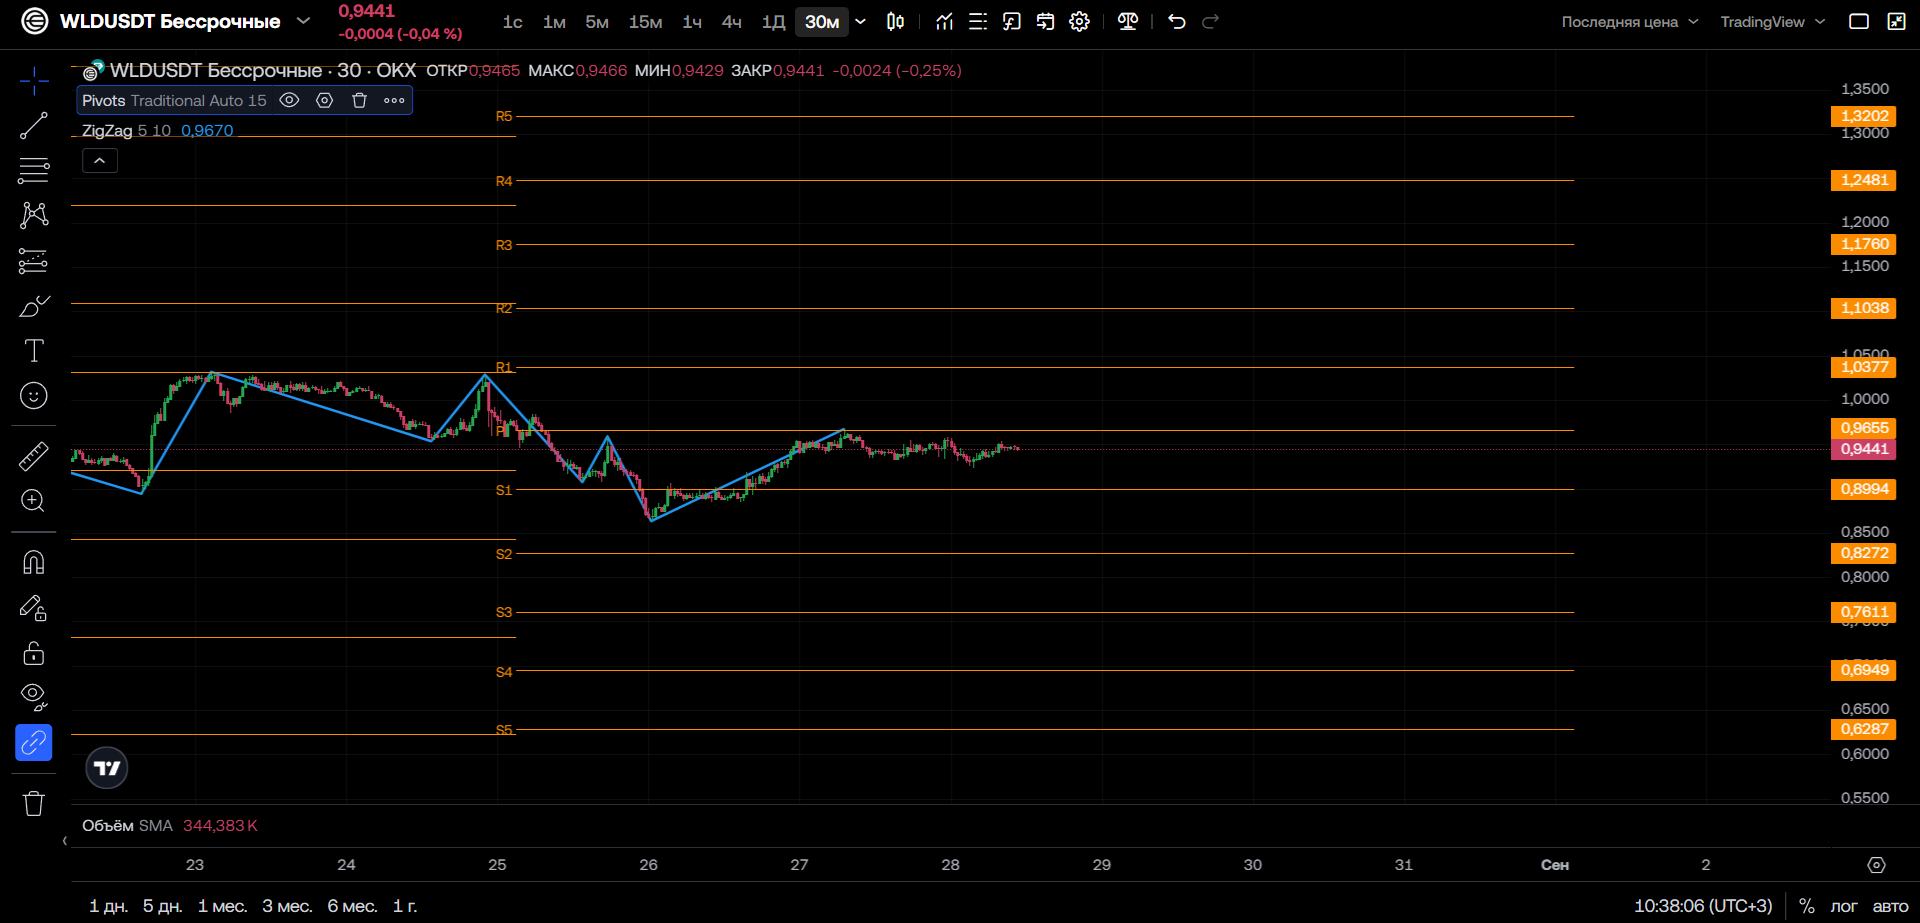Toggle stay in drawing mode pencil-lock

click(x=34, y=608)
